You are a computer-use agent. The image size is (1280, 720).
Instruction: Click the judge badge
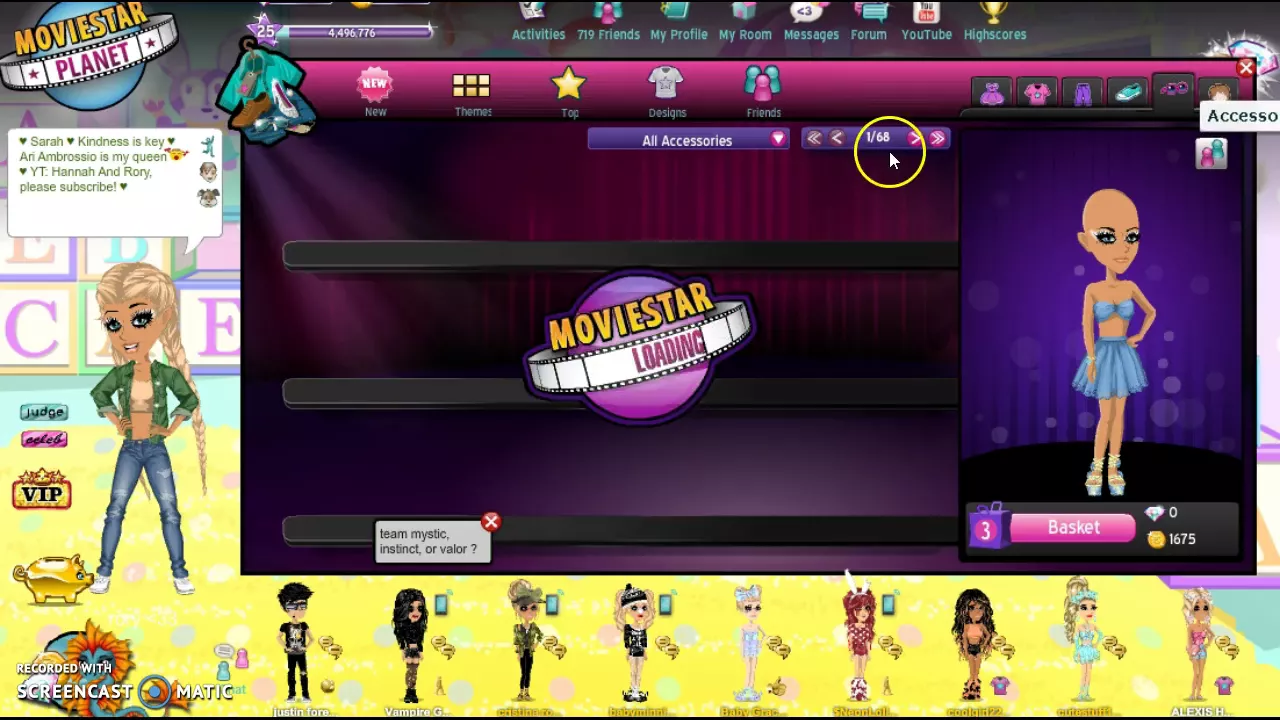44,412
